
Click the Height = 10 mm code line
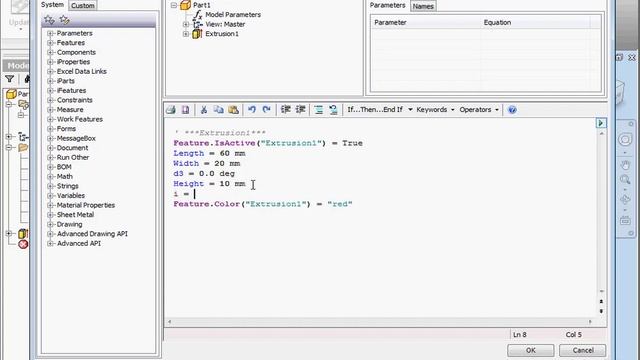tap(209, 184)
